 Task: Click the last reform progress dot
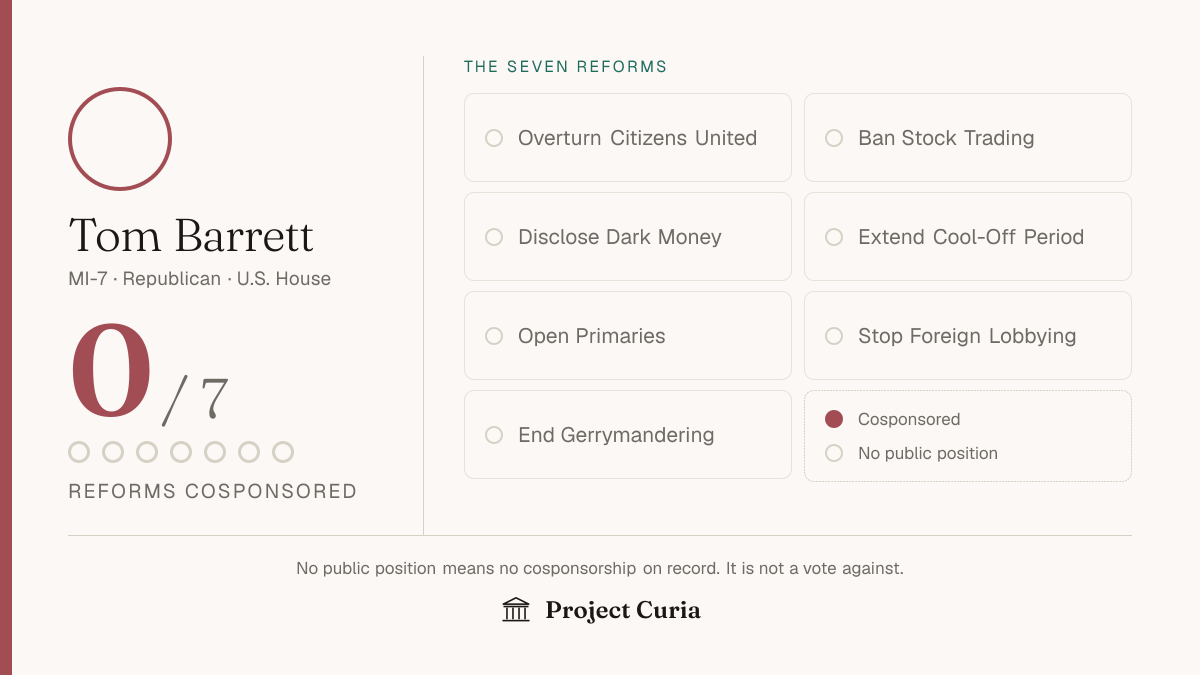283,452
